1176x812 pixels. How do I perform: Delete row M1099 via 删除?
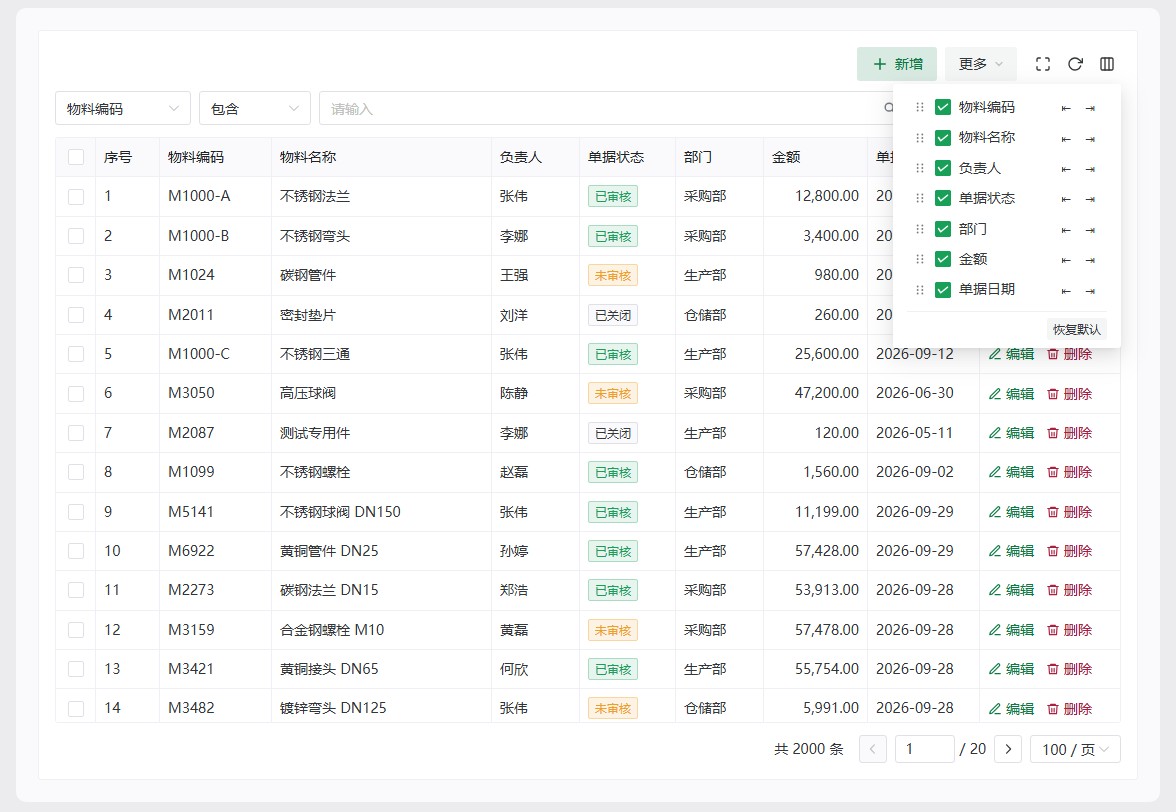coord(1070,472)
